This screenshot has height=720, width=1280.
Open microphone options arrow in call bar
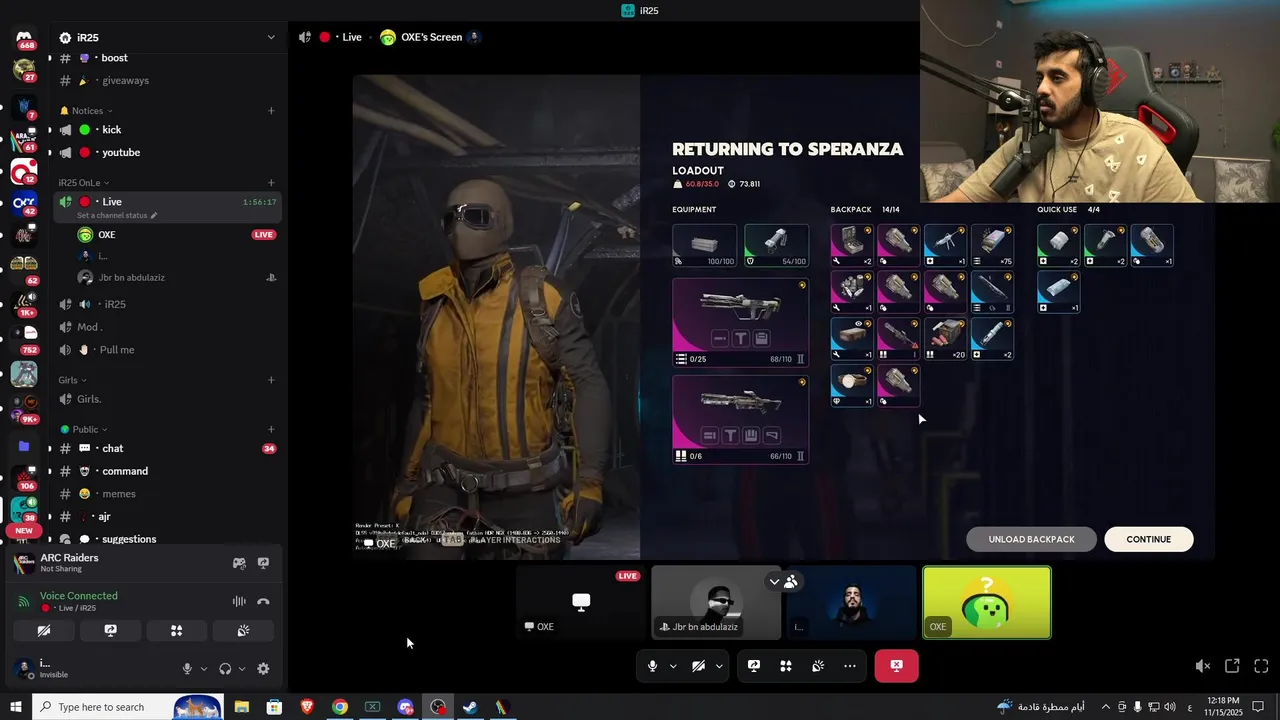[673, 666]
